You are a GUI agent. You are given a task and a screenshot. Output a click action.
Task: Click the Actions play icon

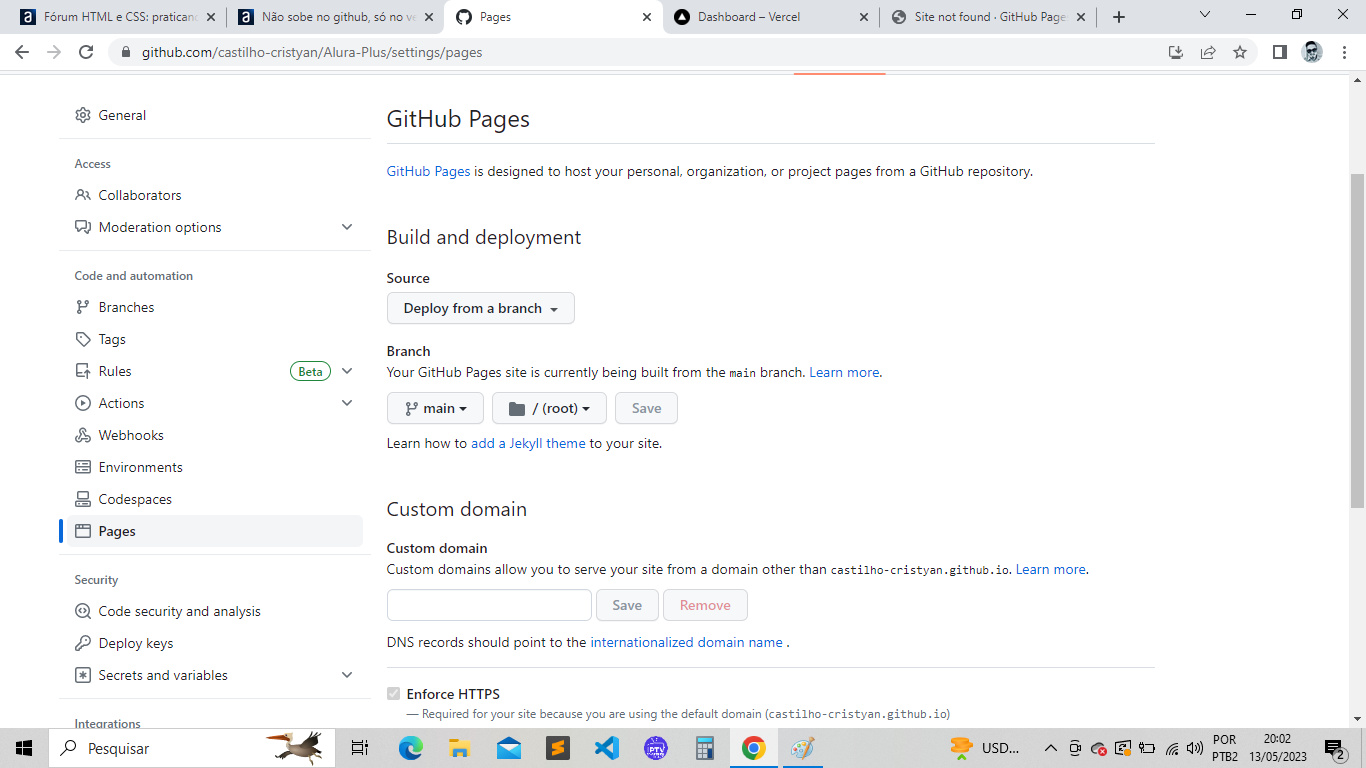point(83,403)
